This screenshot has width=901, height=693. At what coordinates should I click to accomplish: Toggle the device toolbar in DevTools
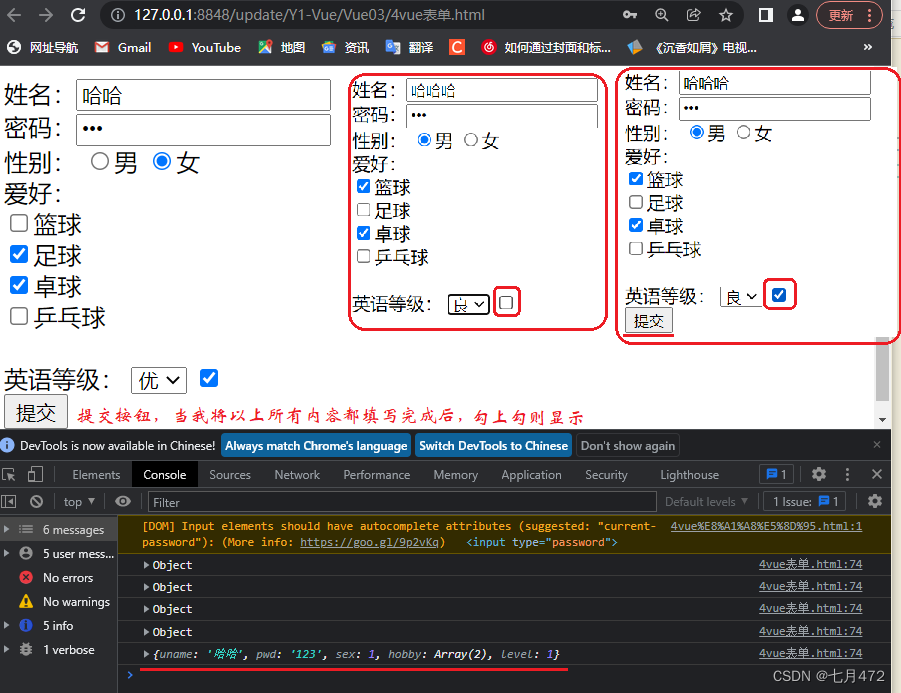pyautogui.click(x=34, y=474)
